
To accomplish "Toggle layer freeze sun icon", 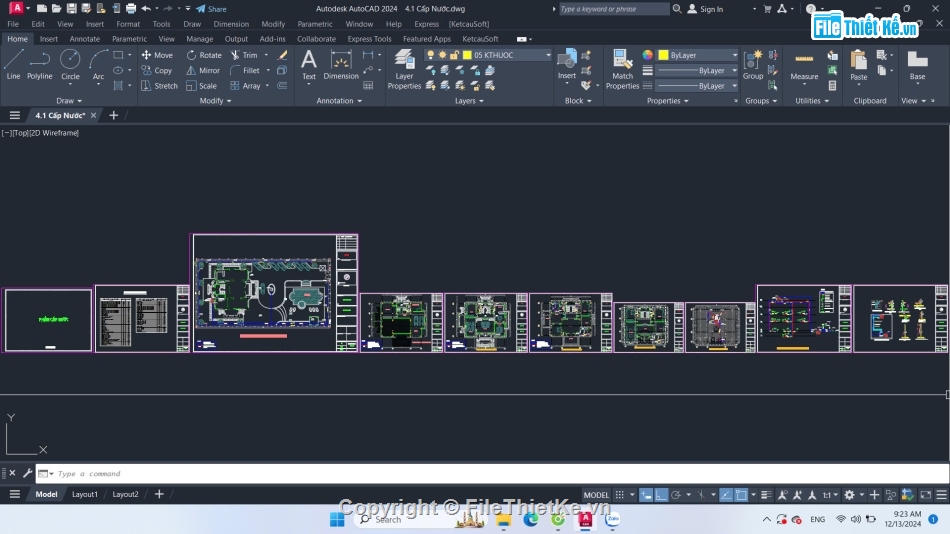I will point(442,55).
